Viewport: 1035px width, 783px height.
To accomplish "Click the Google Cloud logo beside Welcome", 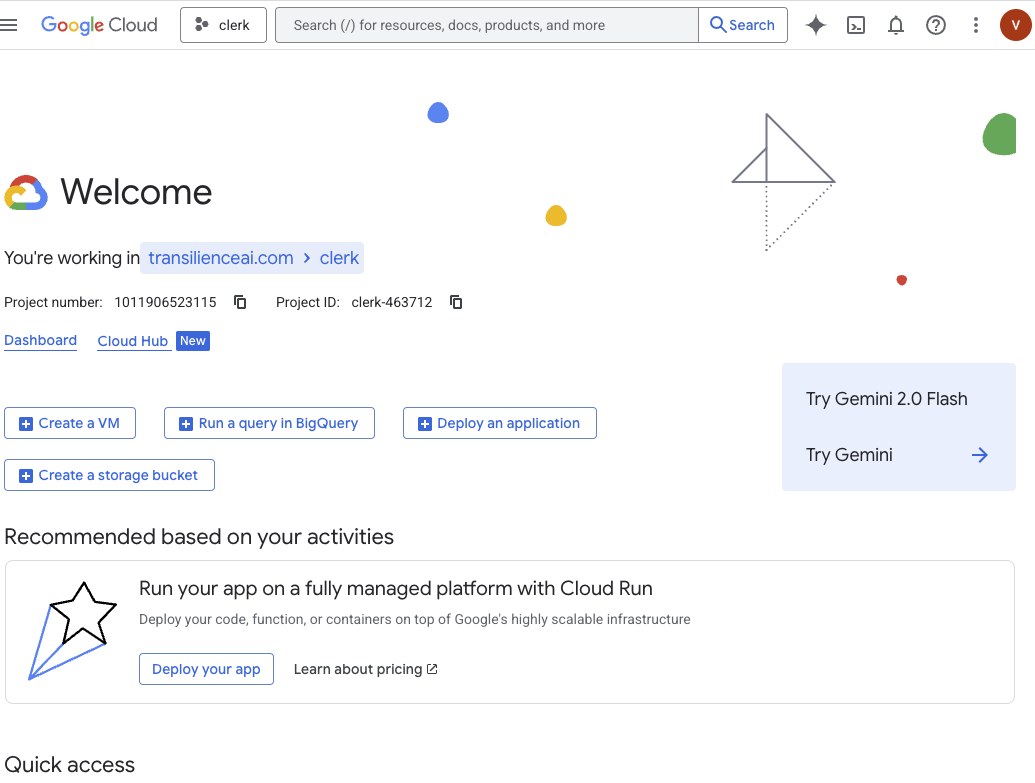I will click(x=26, y=193).
